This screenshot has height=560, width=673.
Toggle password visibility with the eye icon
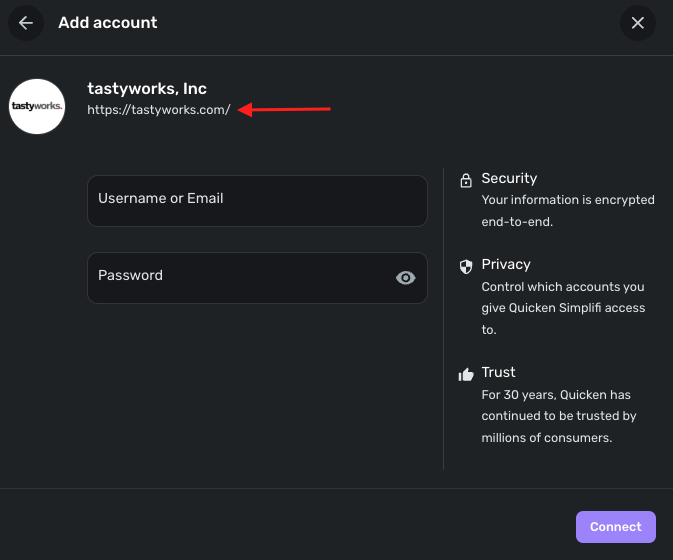[x=406, y=278]
